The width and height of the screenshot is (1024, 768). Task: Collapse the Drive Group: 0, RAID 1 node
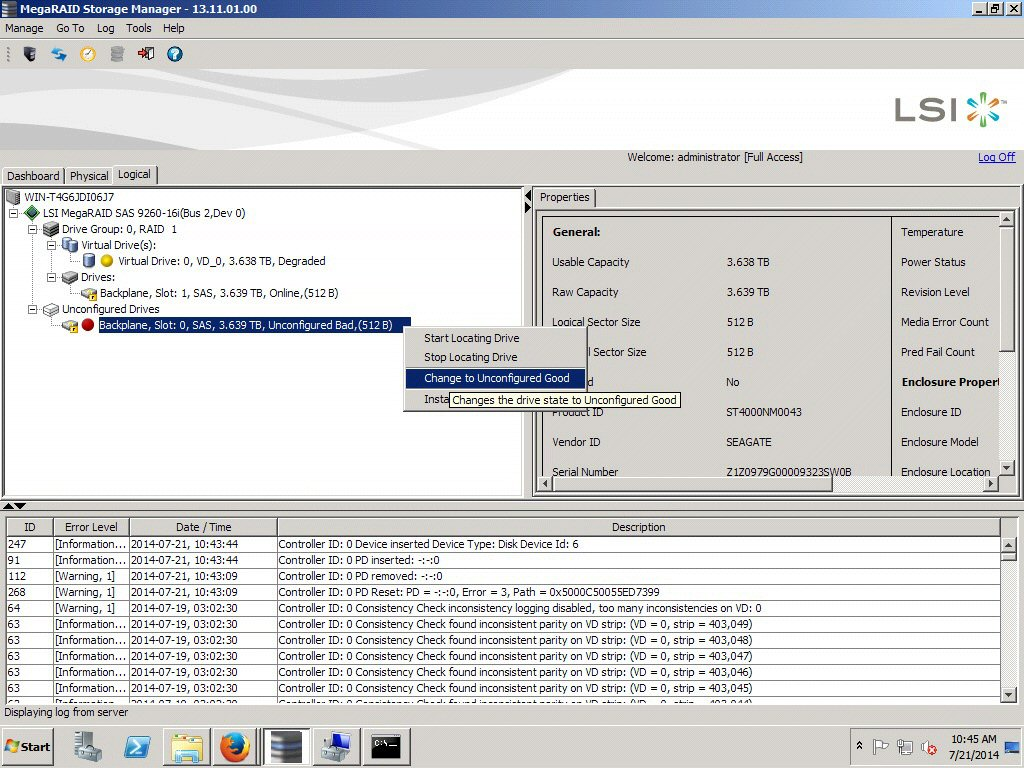pyautogui.click(x=33, y=230)
